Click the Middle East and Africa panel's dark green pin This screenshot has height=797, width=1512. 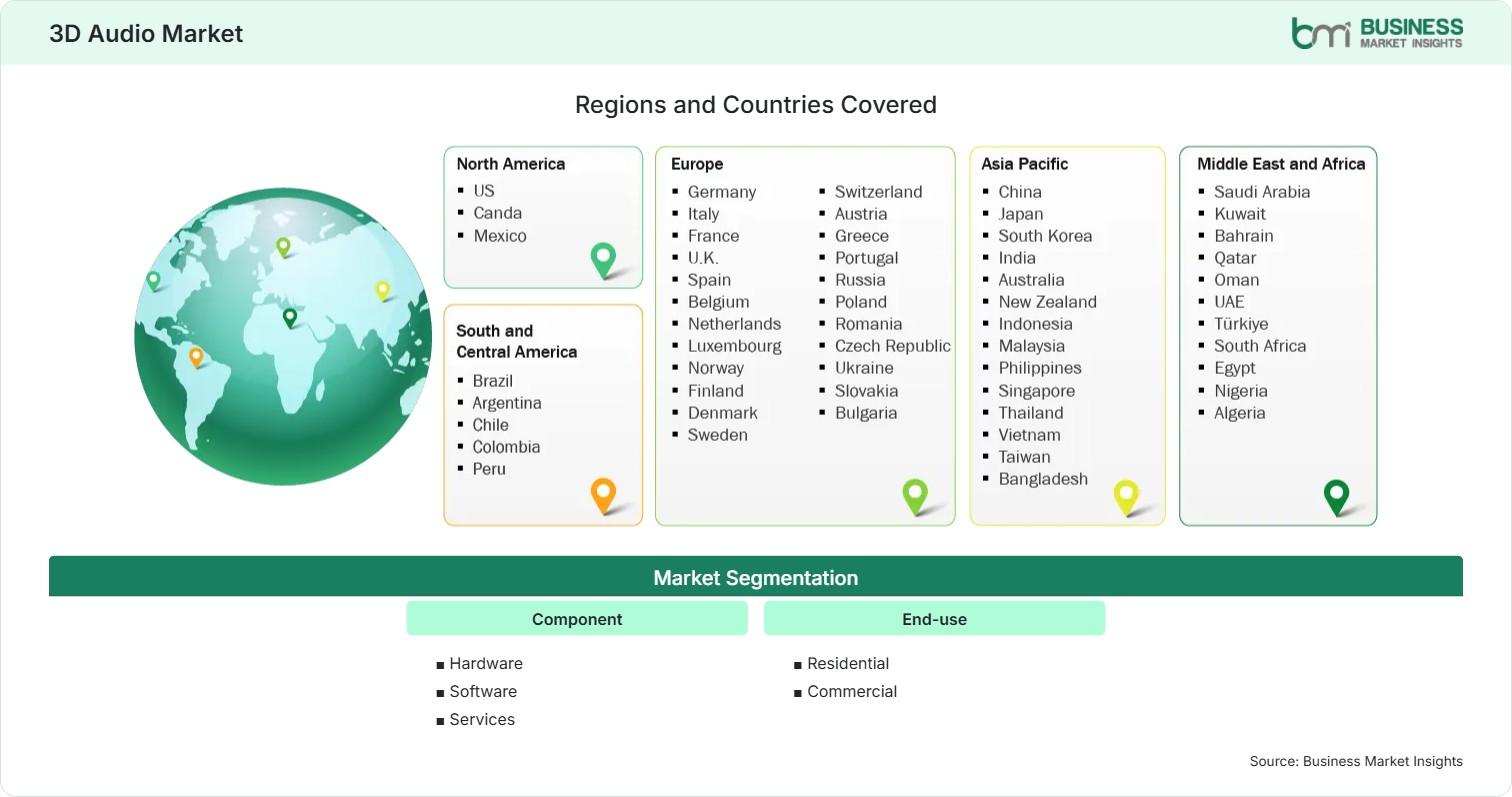[1336, 496]
